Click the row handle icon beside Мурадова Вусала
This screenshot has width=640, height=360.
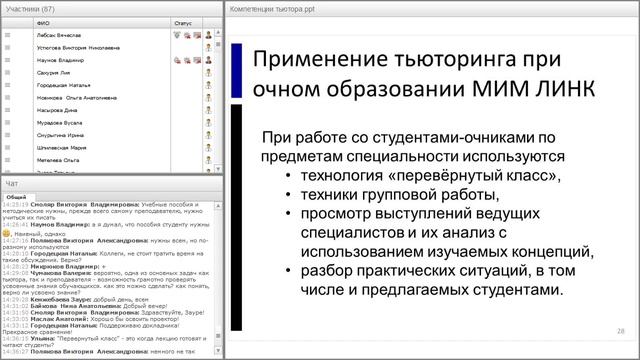click(x=7, y=123)
